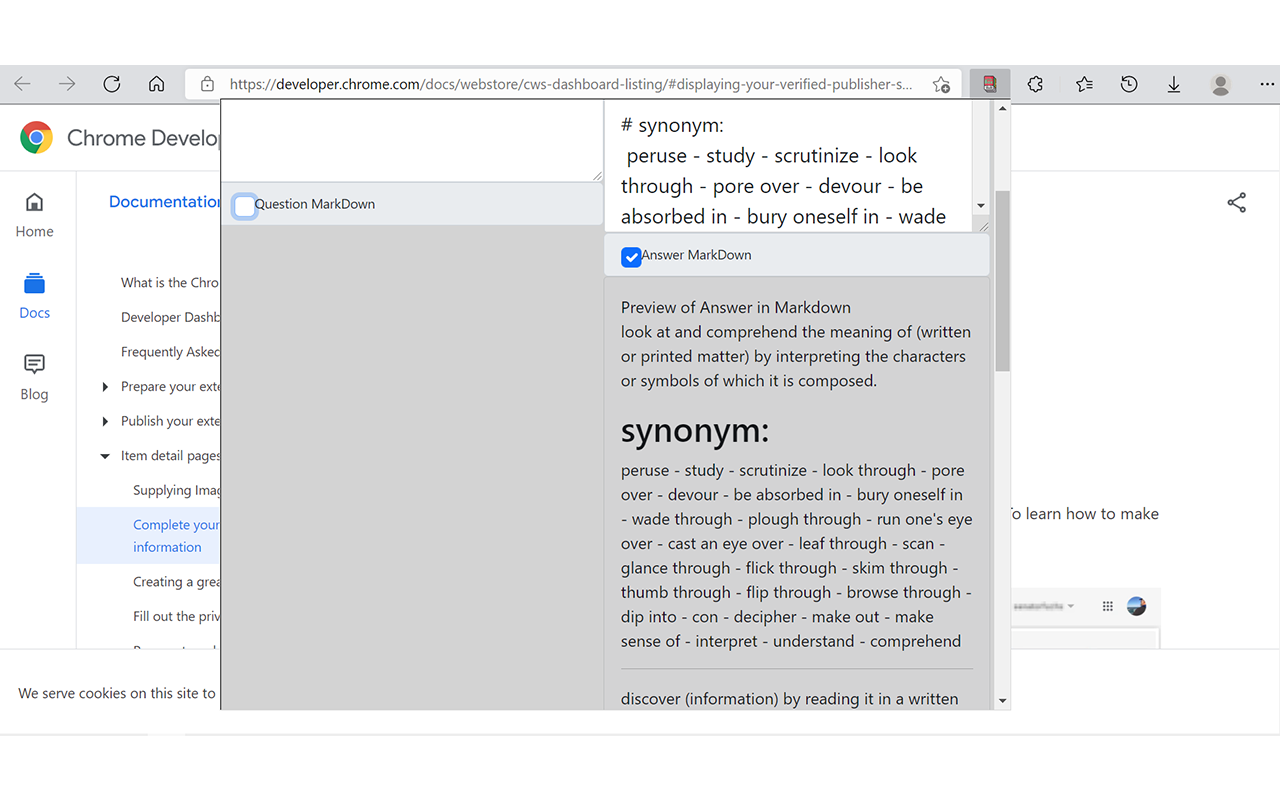Open Frequently Asked nav item
Screen dimensions: 1280x800
point(170,352)
